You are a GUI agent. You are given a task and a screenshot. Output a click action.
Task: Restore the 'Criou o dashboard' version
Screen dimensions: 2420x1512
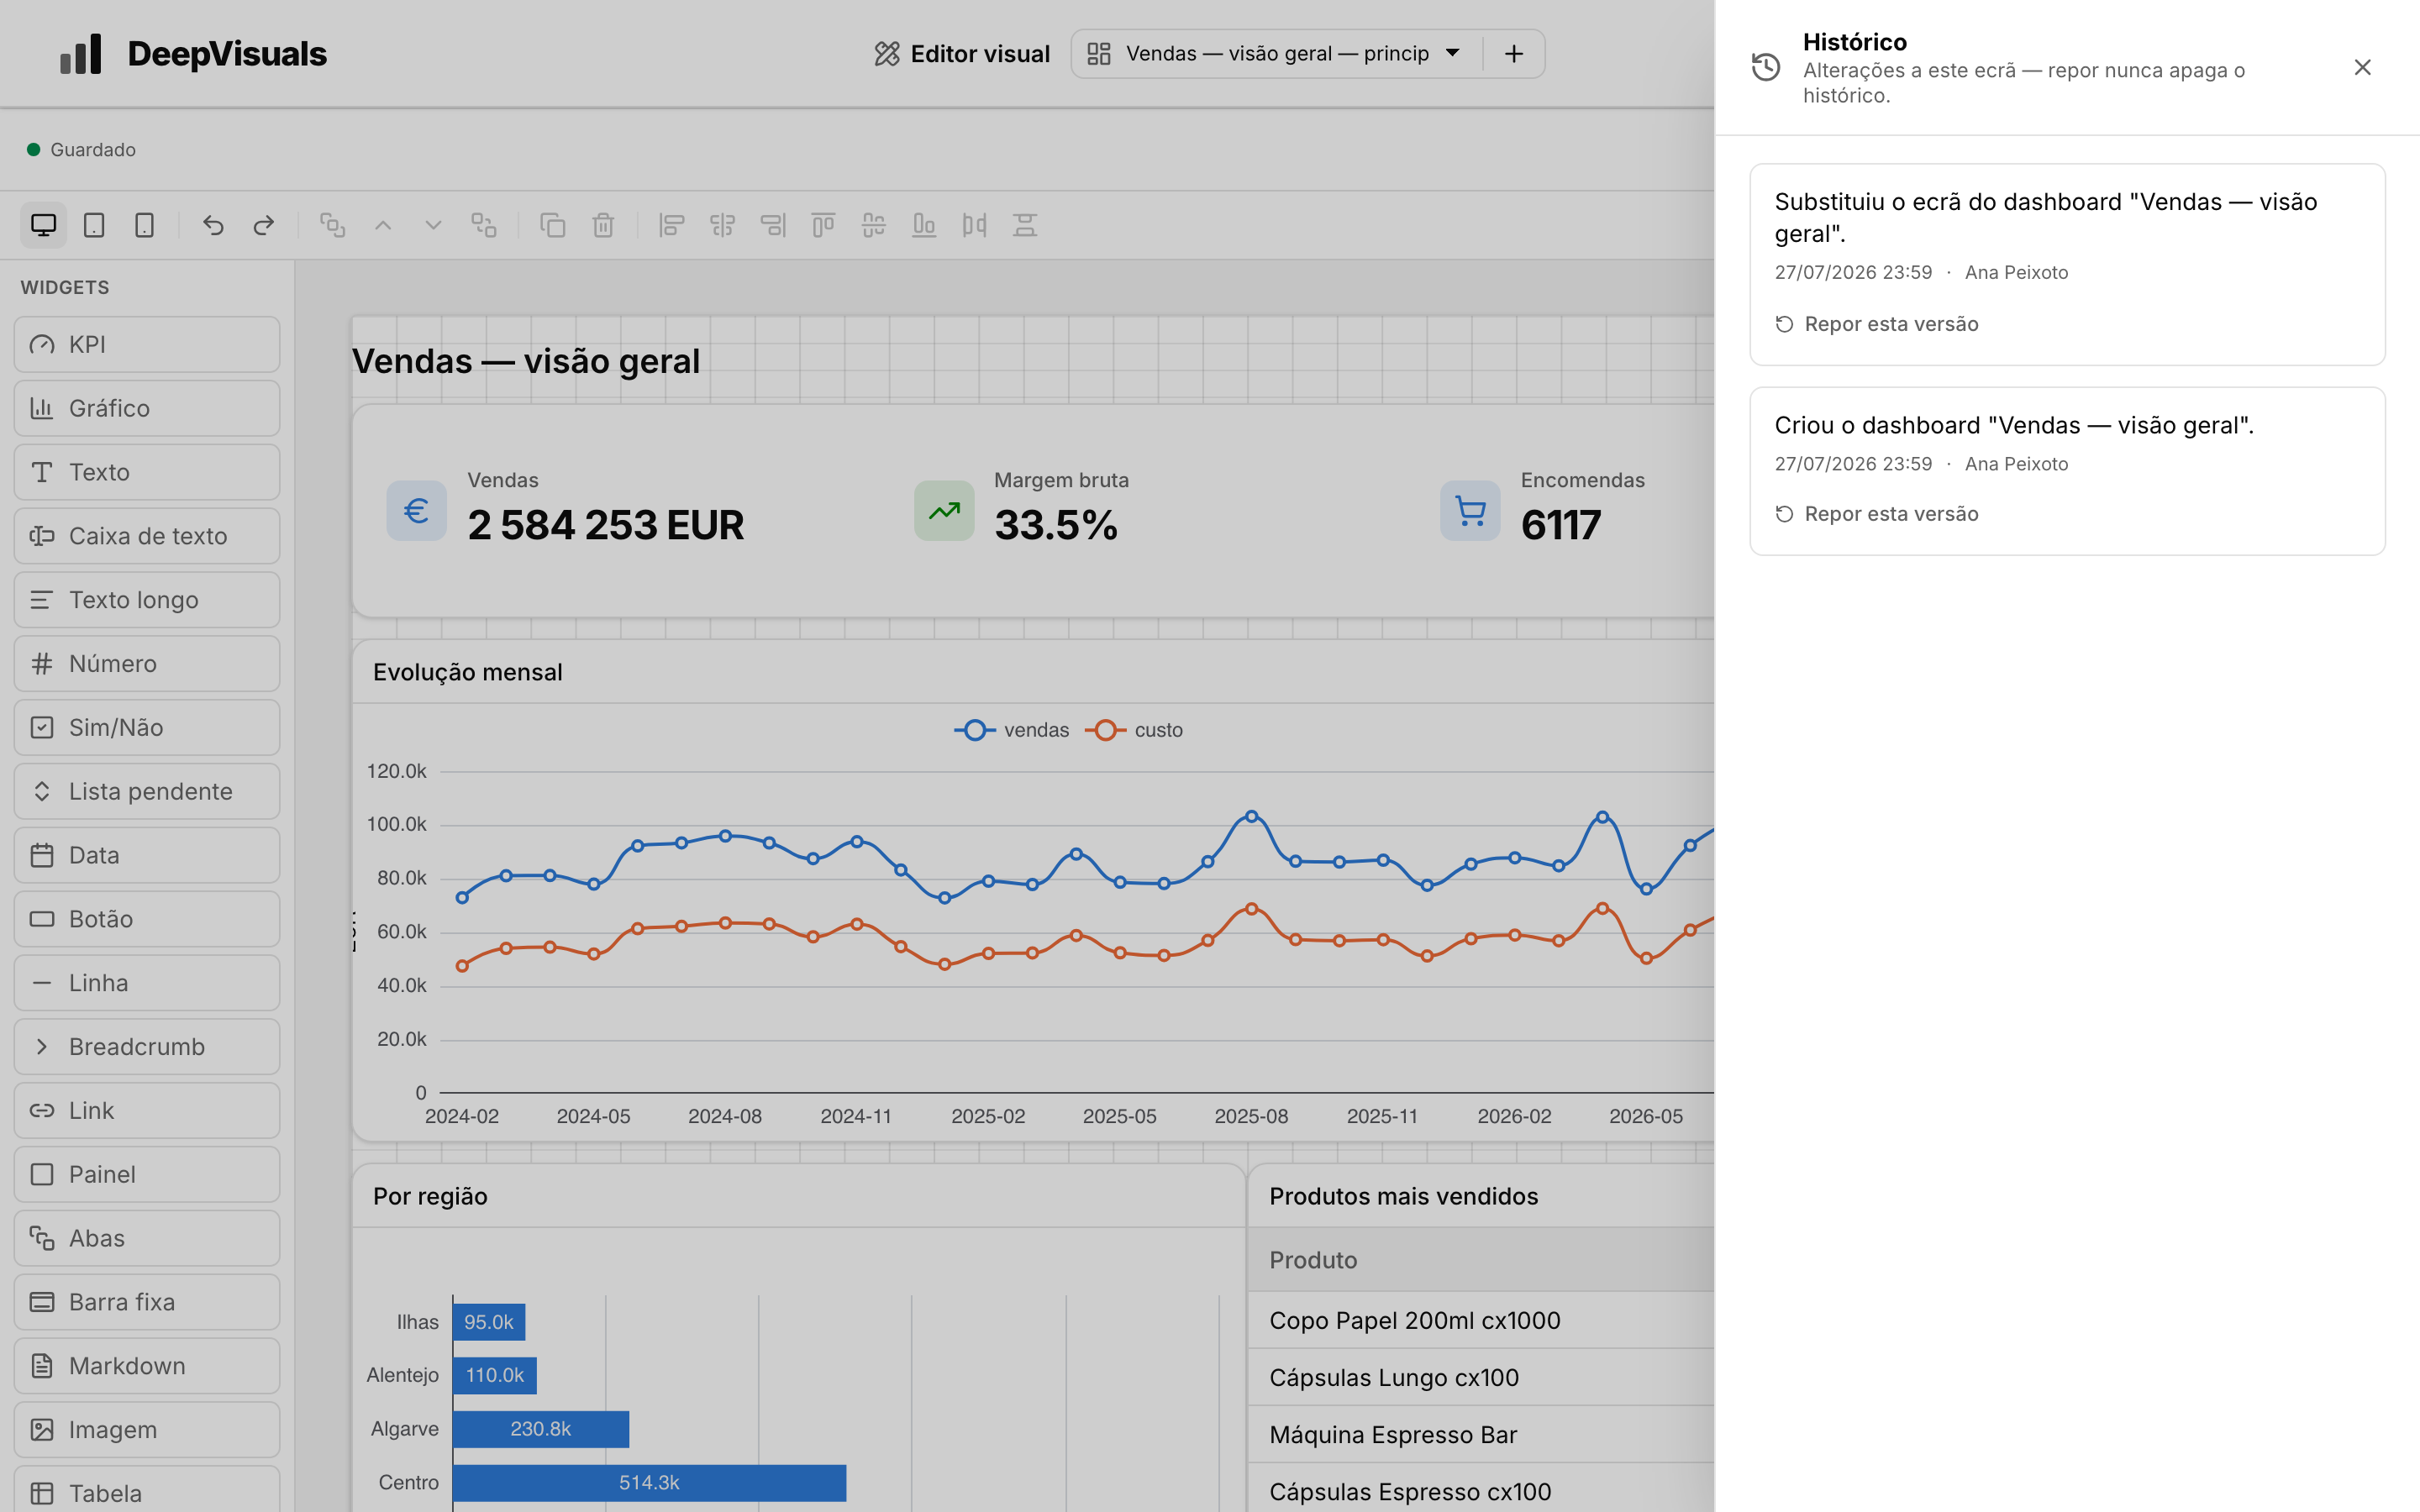[x=1877, y=514]
